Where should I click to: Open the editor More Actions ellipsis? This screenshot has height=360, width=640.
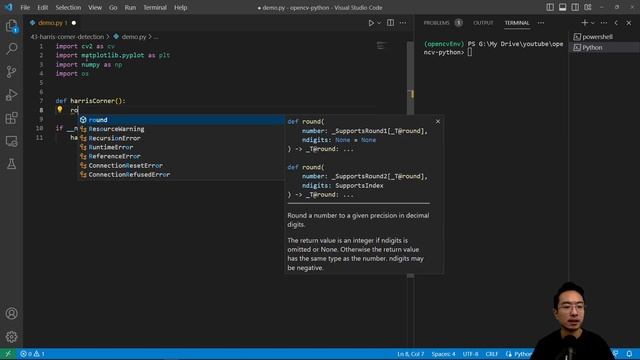point(403,23)
